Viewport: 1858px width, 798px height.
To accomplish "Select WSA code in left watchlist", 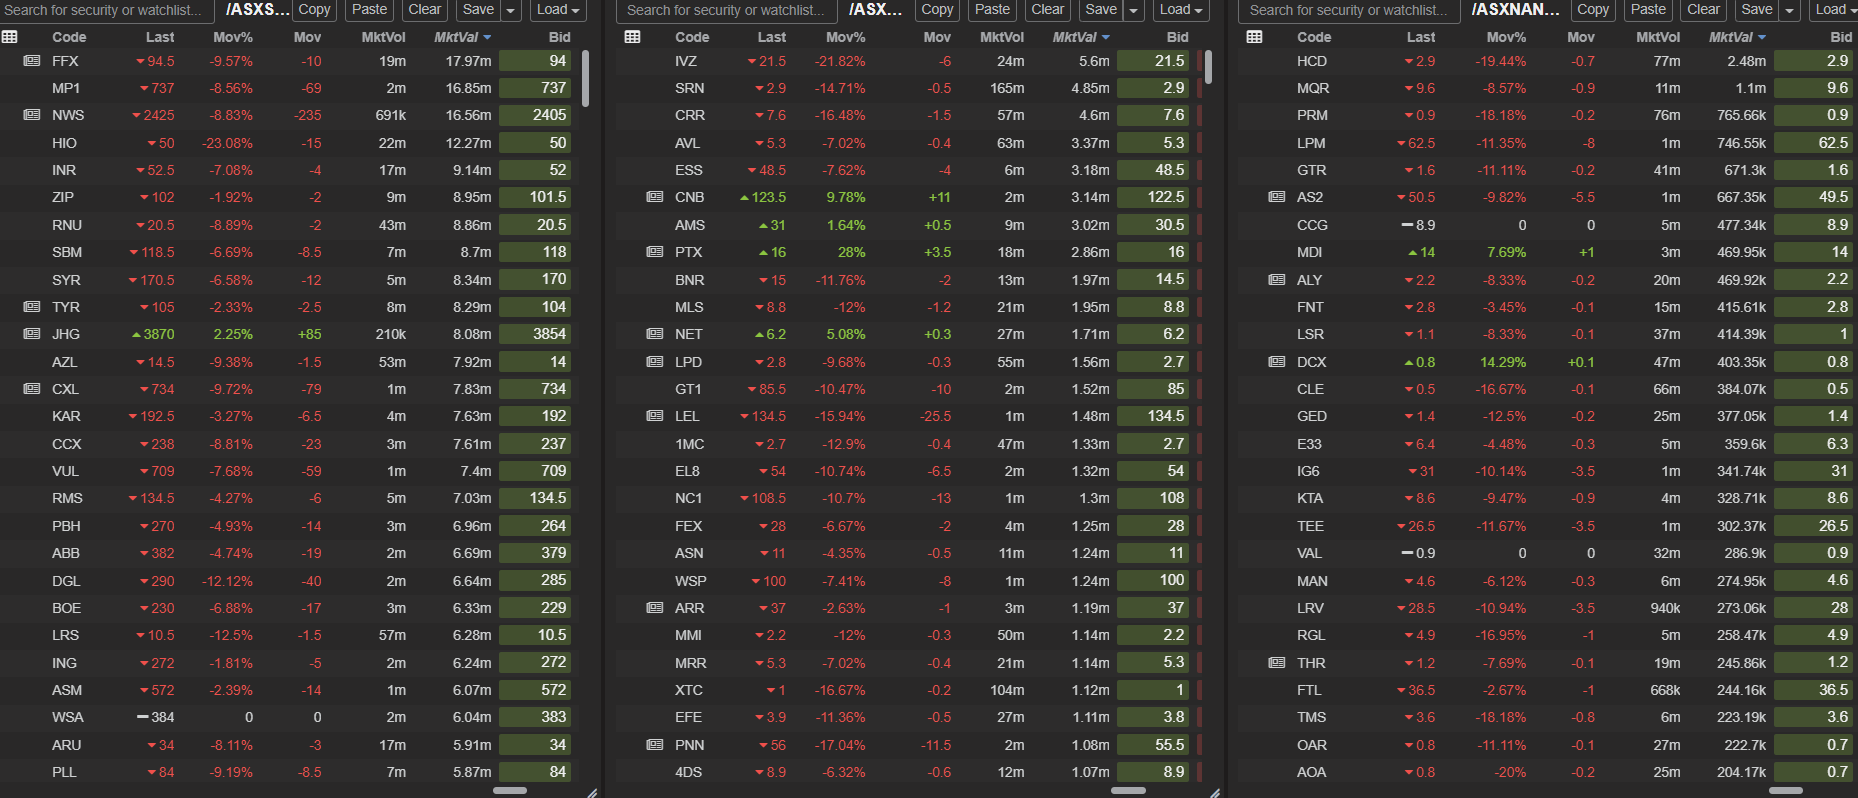I will point(68,717).
